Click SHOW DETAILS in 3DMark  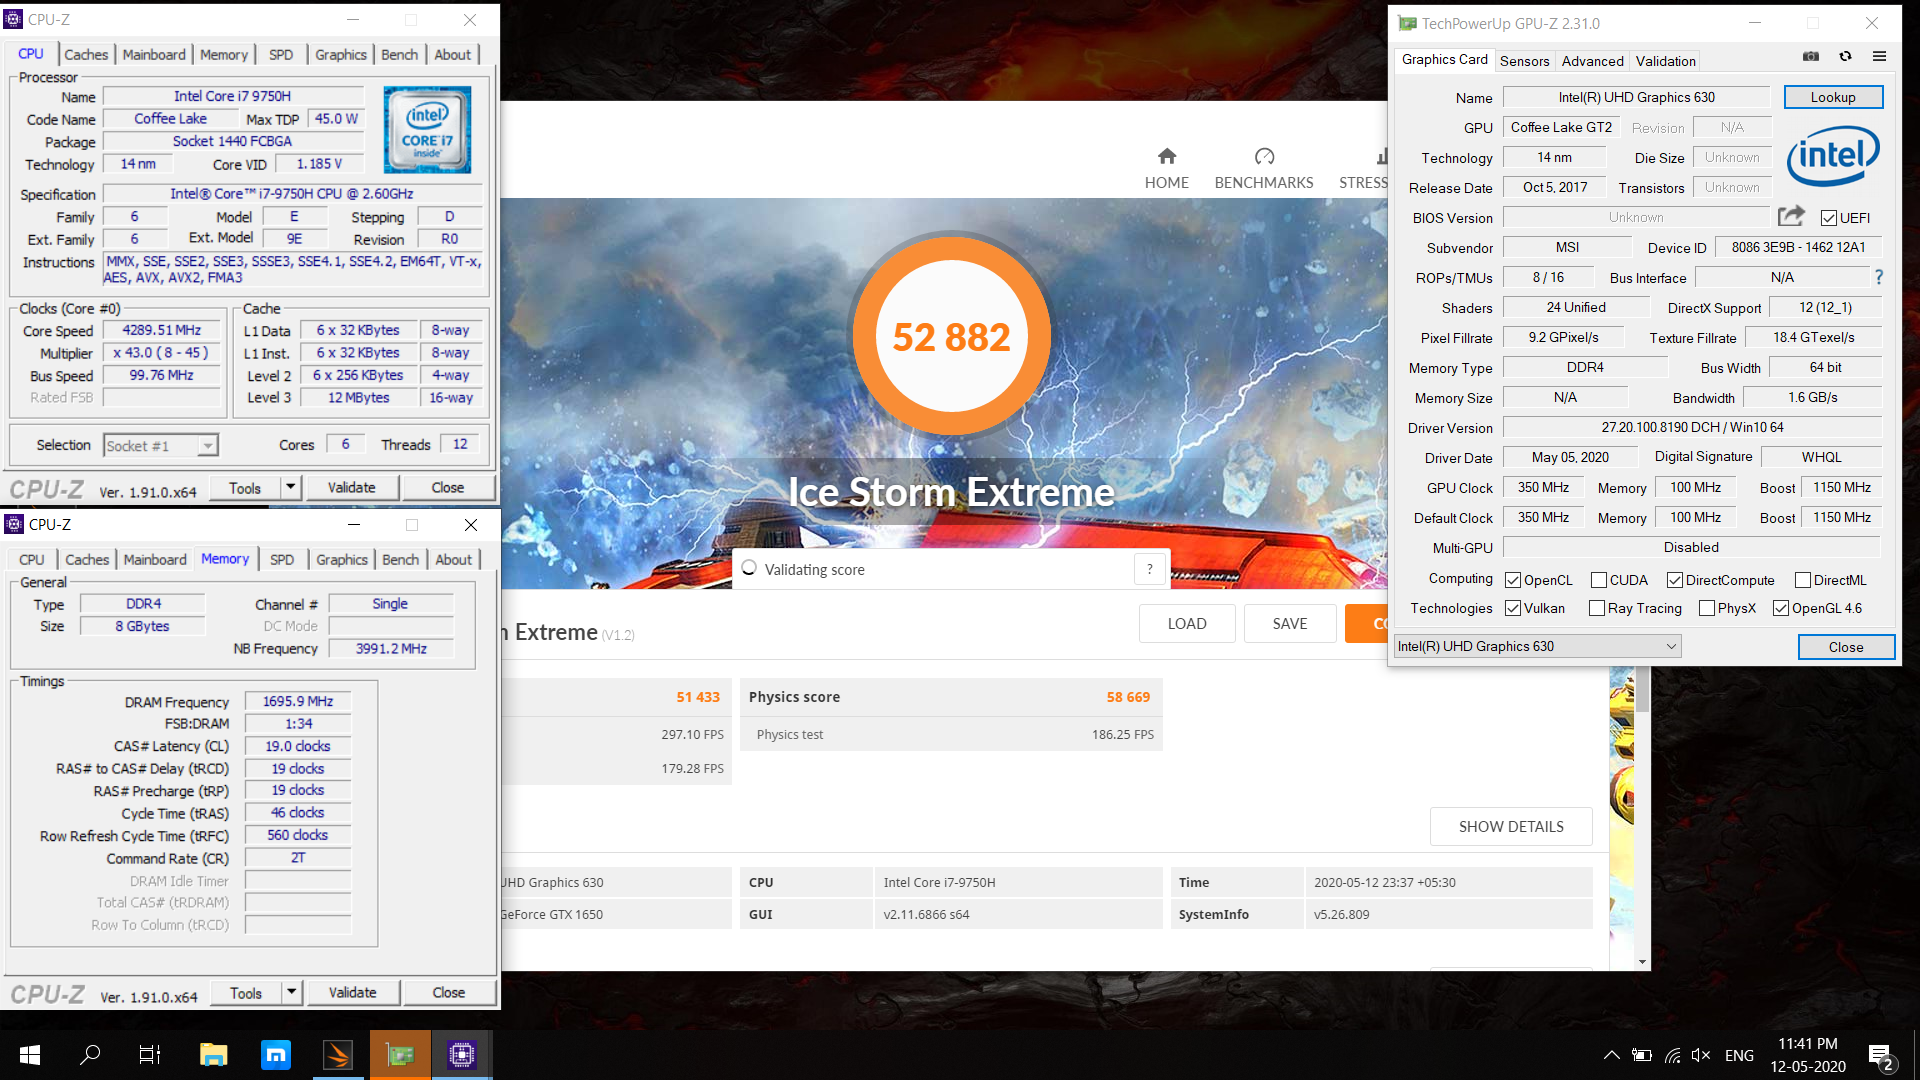tap(1511, 826)
